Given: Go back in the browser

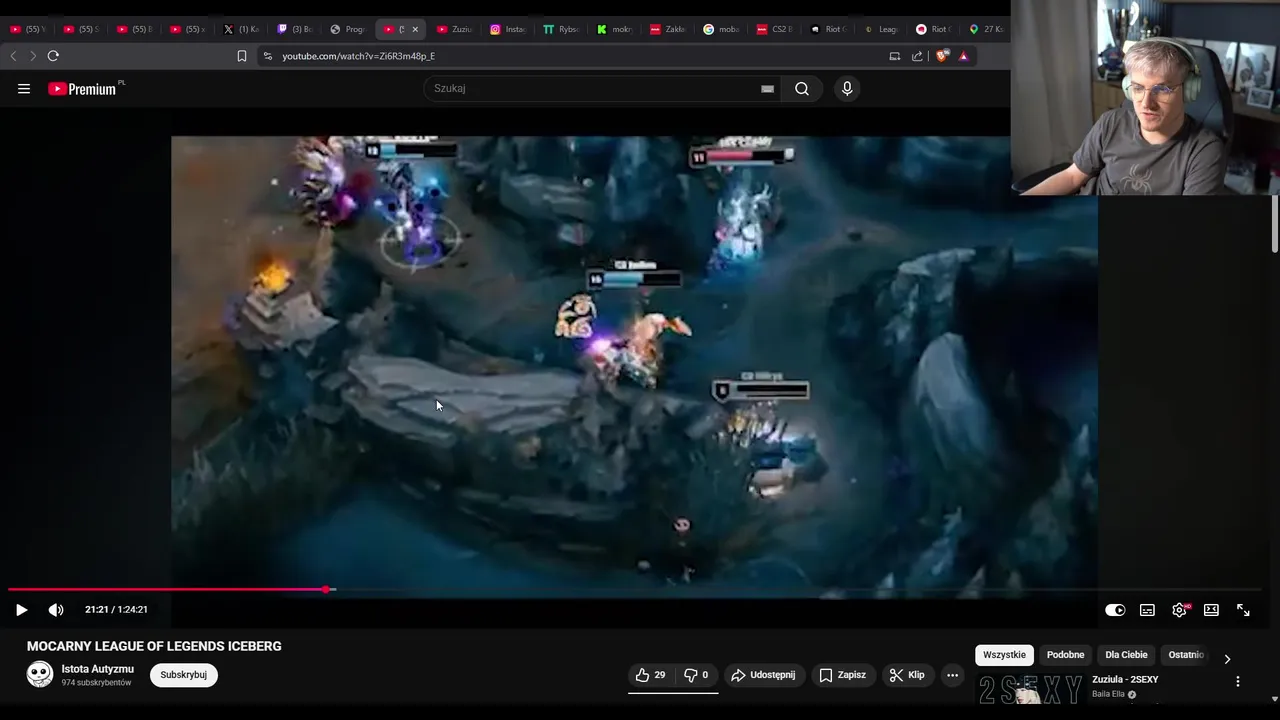Looking at the screenshot, I should [x=13, y=56].
